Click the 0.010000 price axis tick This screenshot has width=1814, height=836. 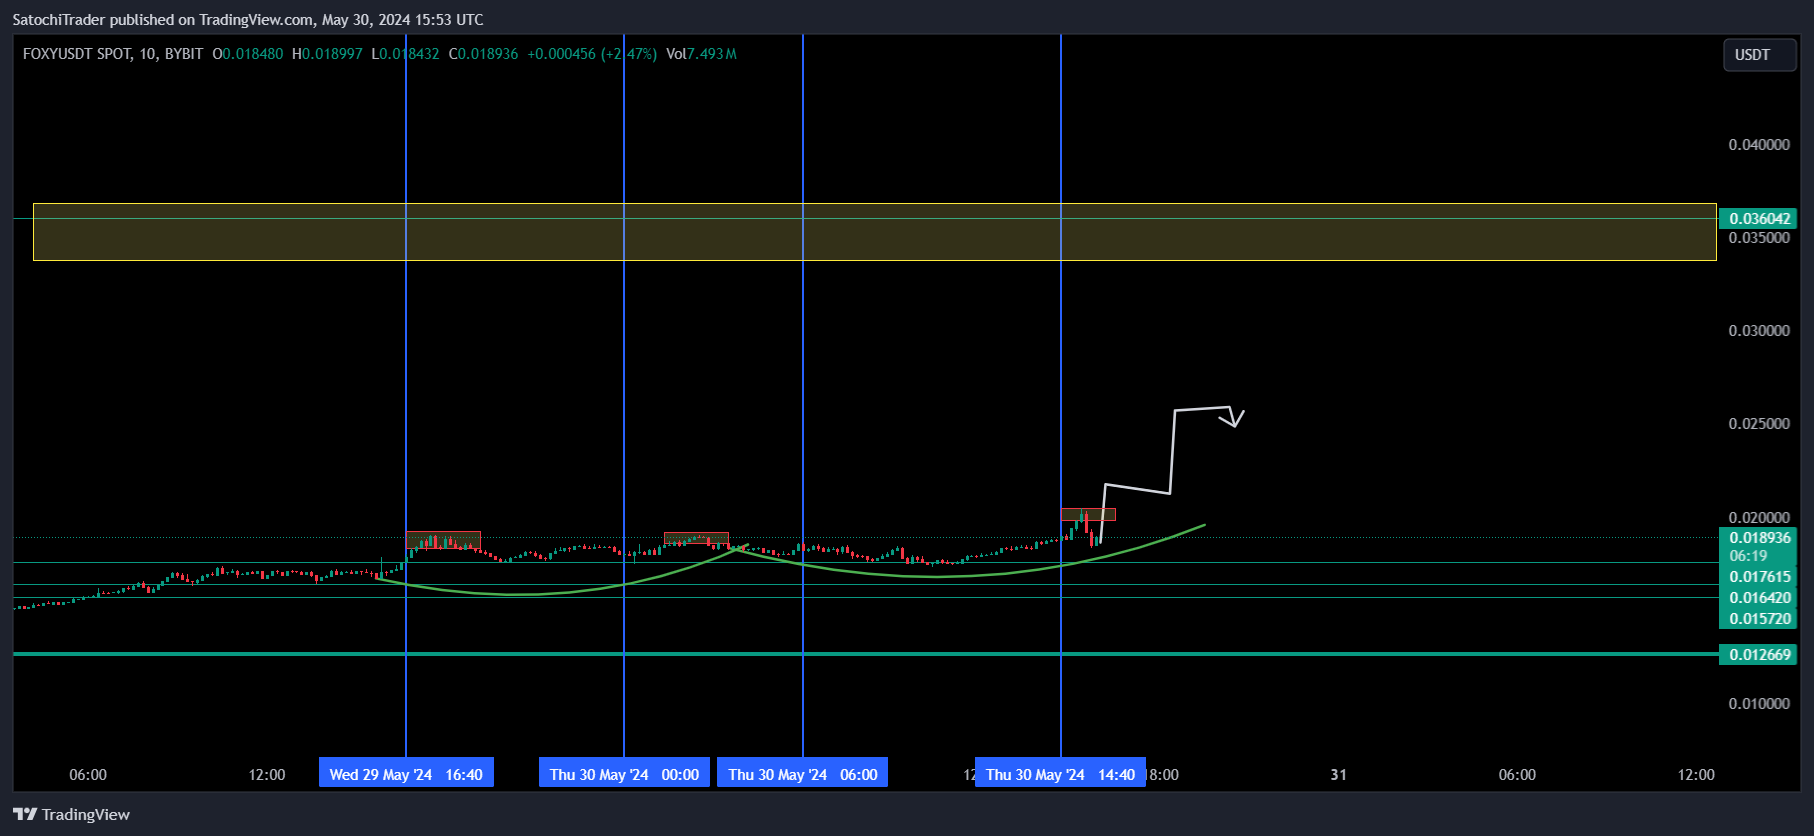click(x=1759, y=704)
